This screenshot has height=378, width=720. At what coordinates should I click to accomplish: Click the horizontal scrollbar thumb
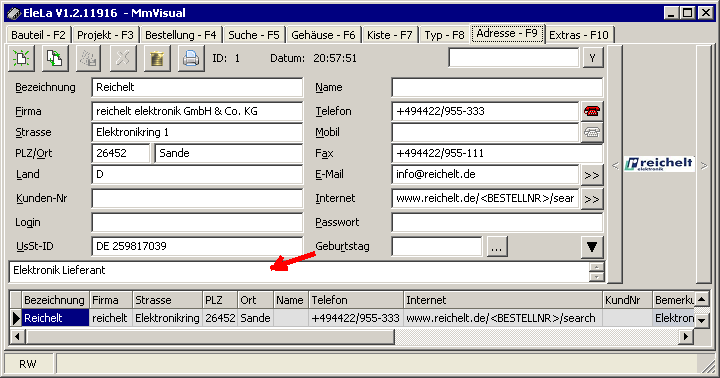(210, 337)
